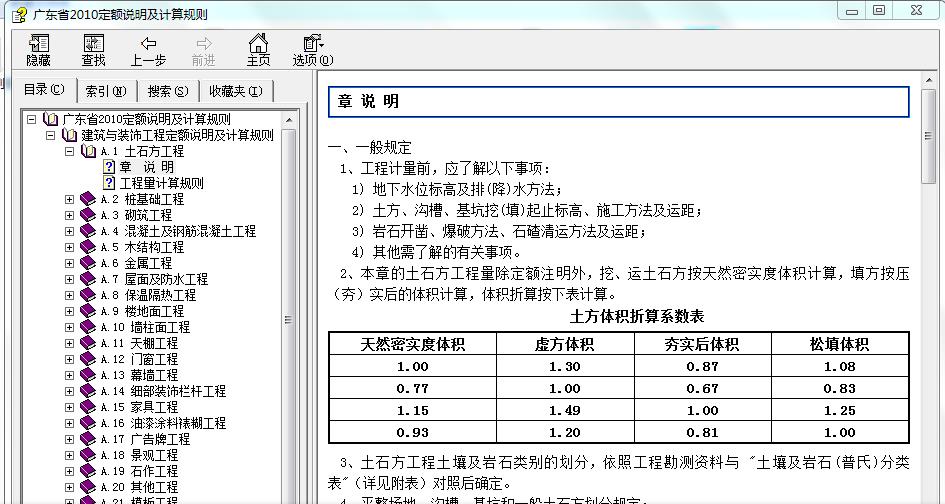The width and height of the screenshot is (945, 504).
Task: Expand the A.19 石作工程 node
Action: [x=69, y=471]
